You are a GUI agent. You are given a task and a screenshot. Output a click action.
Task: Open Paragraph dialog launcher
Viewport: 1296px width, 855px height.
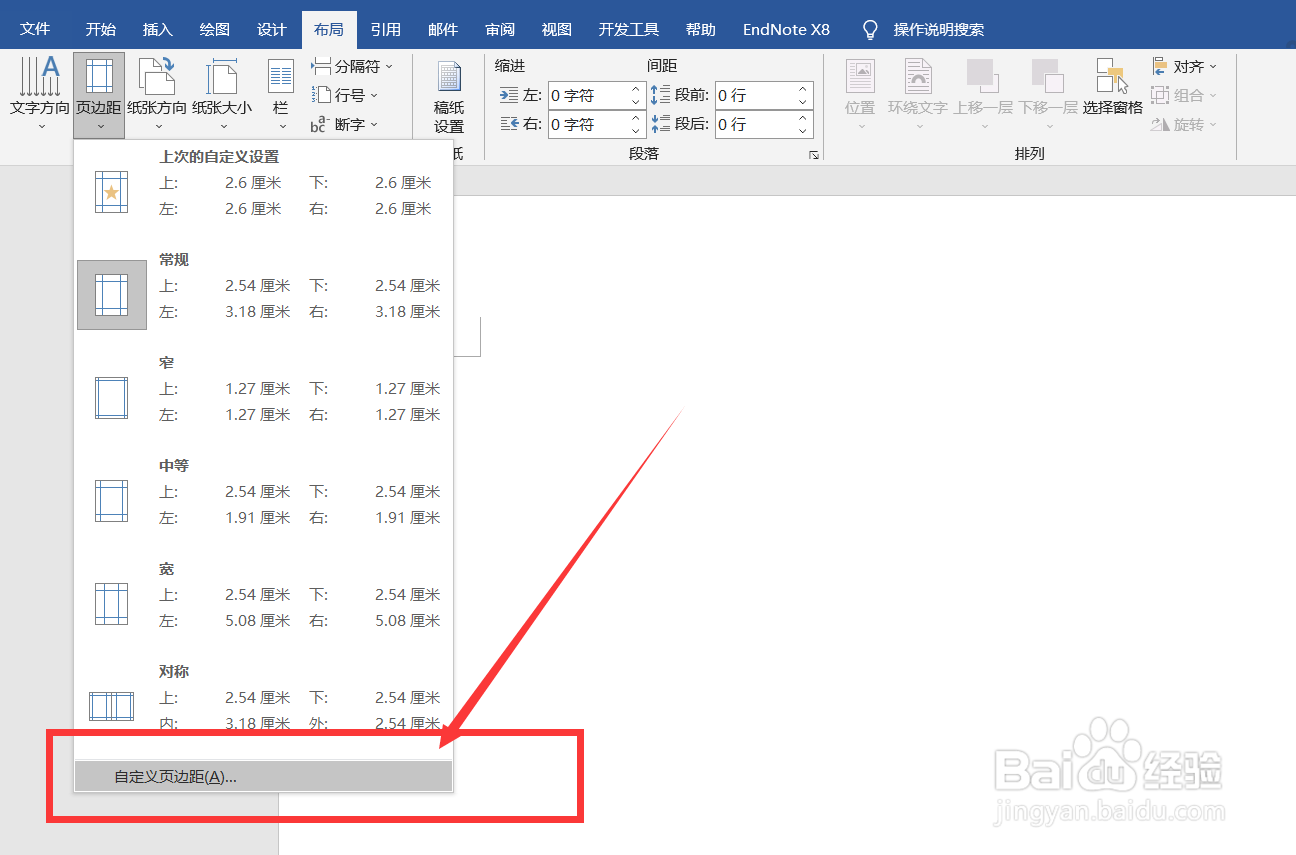tap(814, 155)
